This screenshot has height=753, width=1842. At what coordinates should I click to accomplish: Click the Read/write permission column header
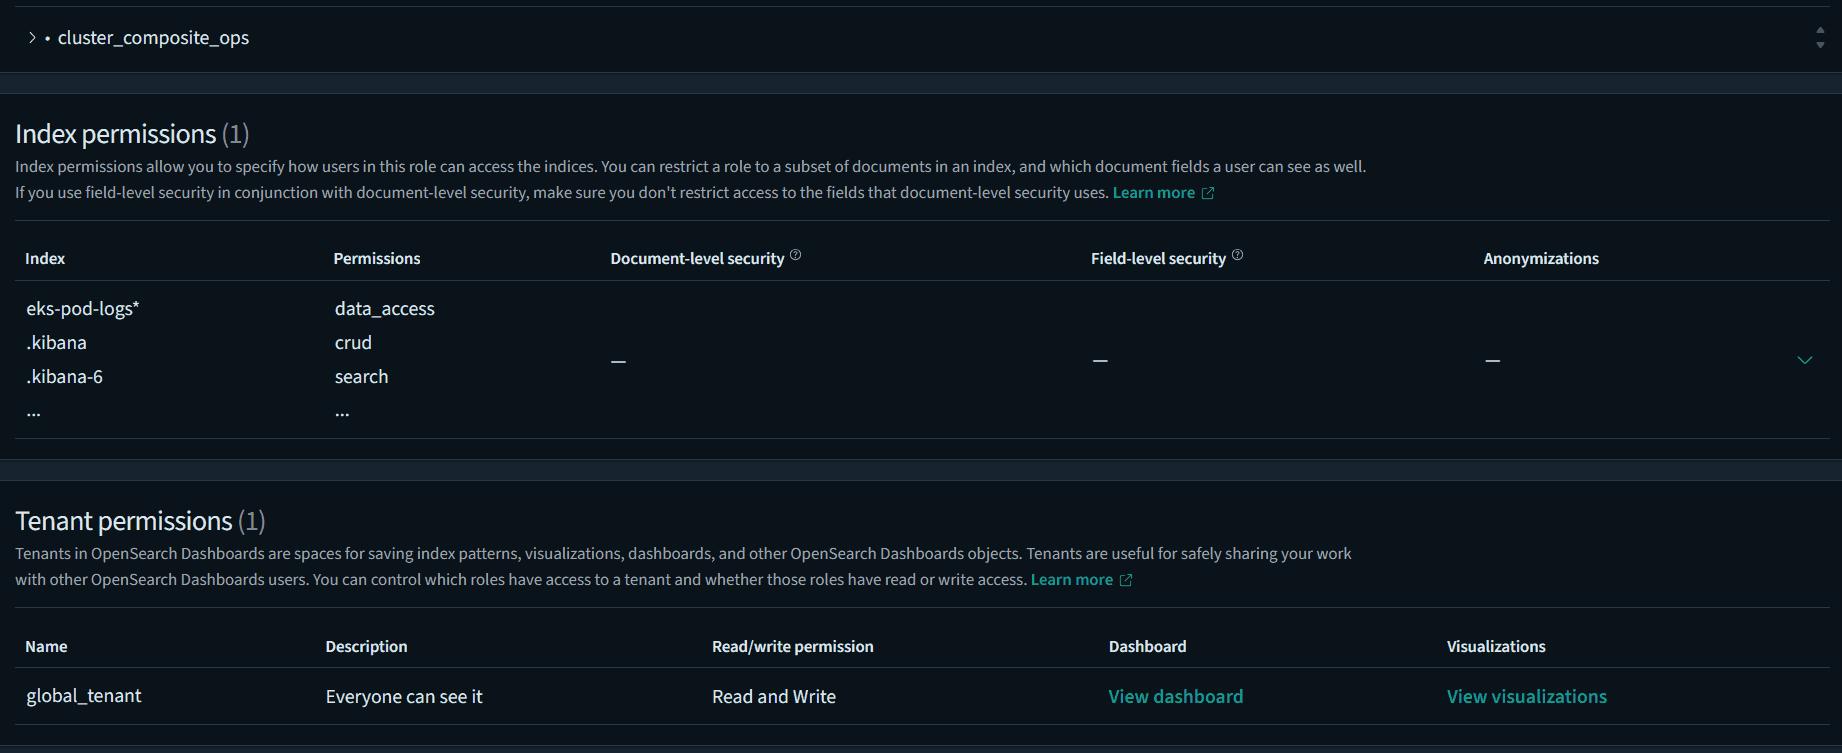792,647
